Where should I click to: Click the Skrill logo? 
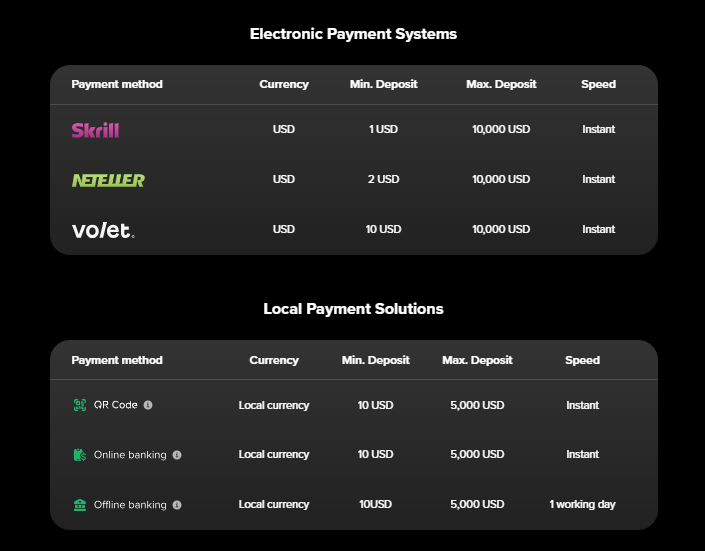point(95,130)
